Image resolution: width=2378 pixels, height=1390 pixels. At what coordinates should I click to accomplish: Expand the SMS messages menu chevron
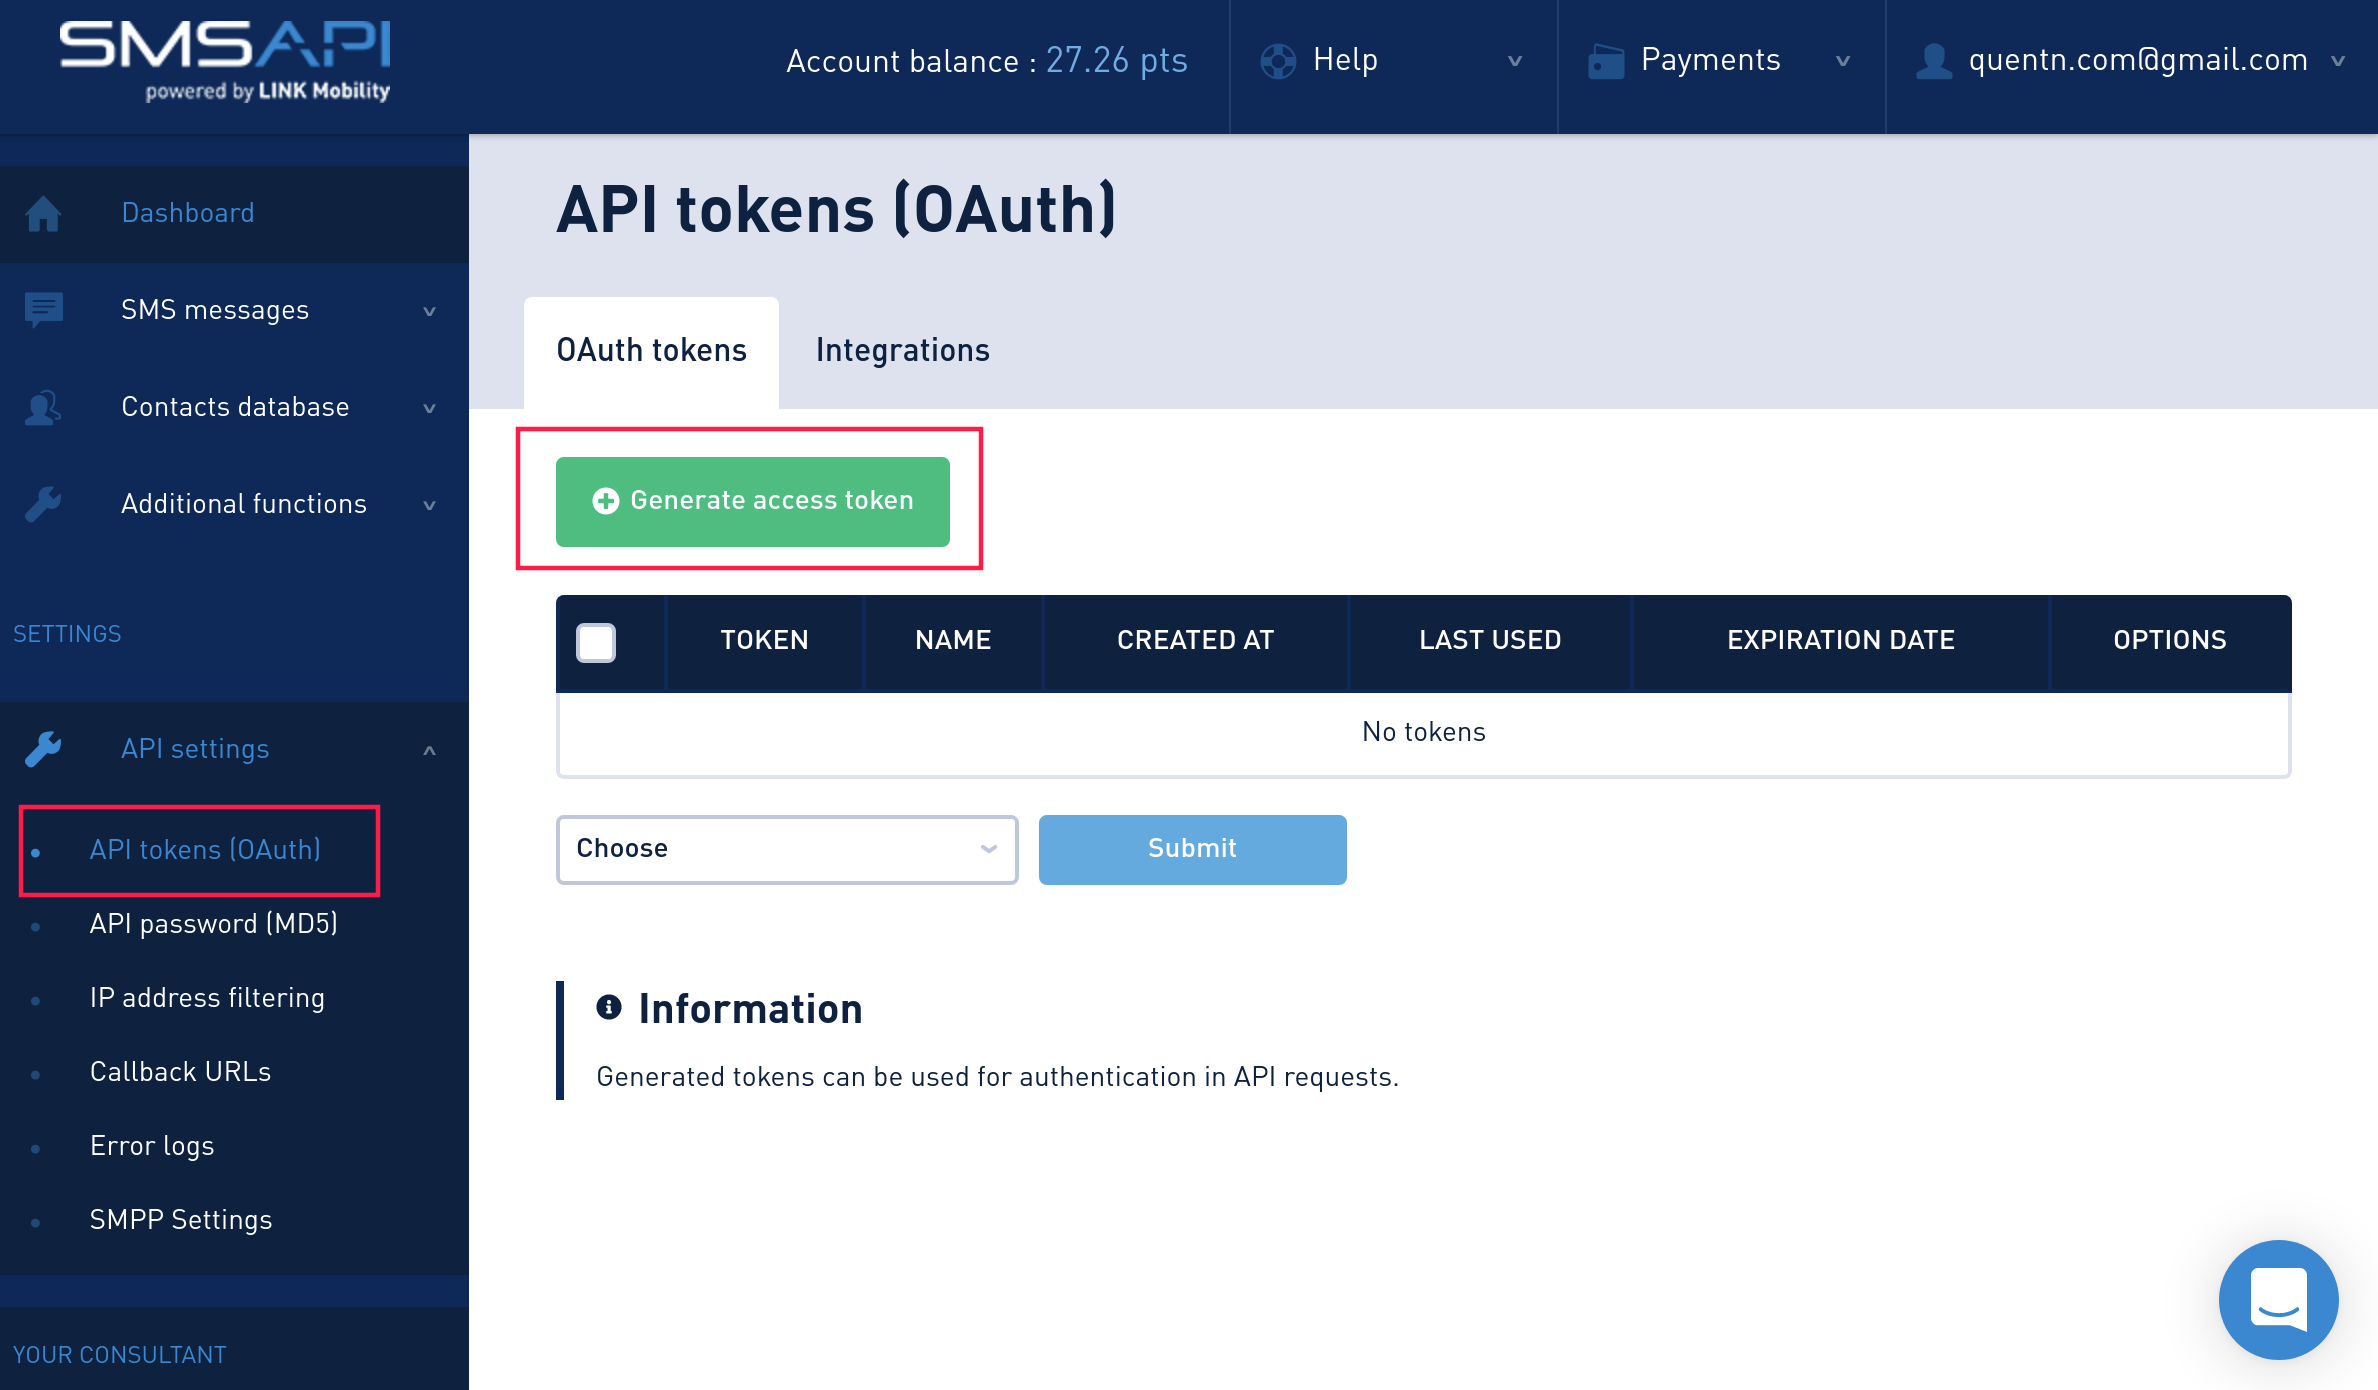point(429,311)
